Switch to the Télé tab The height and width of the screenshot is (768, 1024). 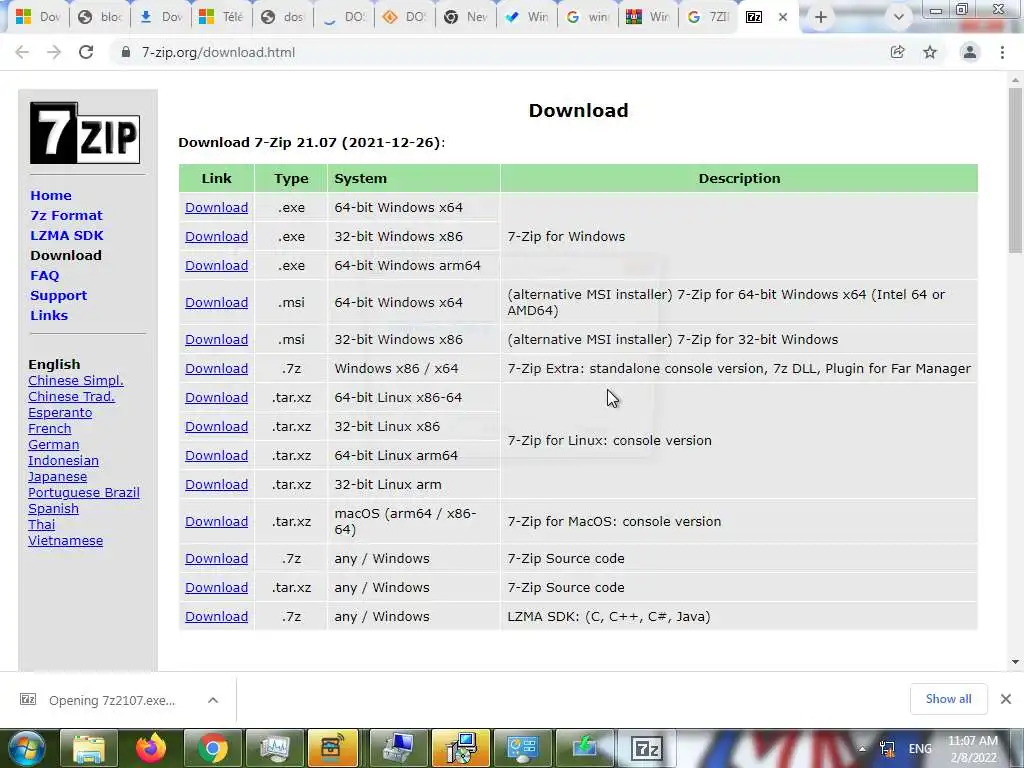(x=223, y=17)
